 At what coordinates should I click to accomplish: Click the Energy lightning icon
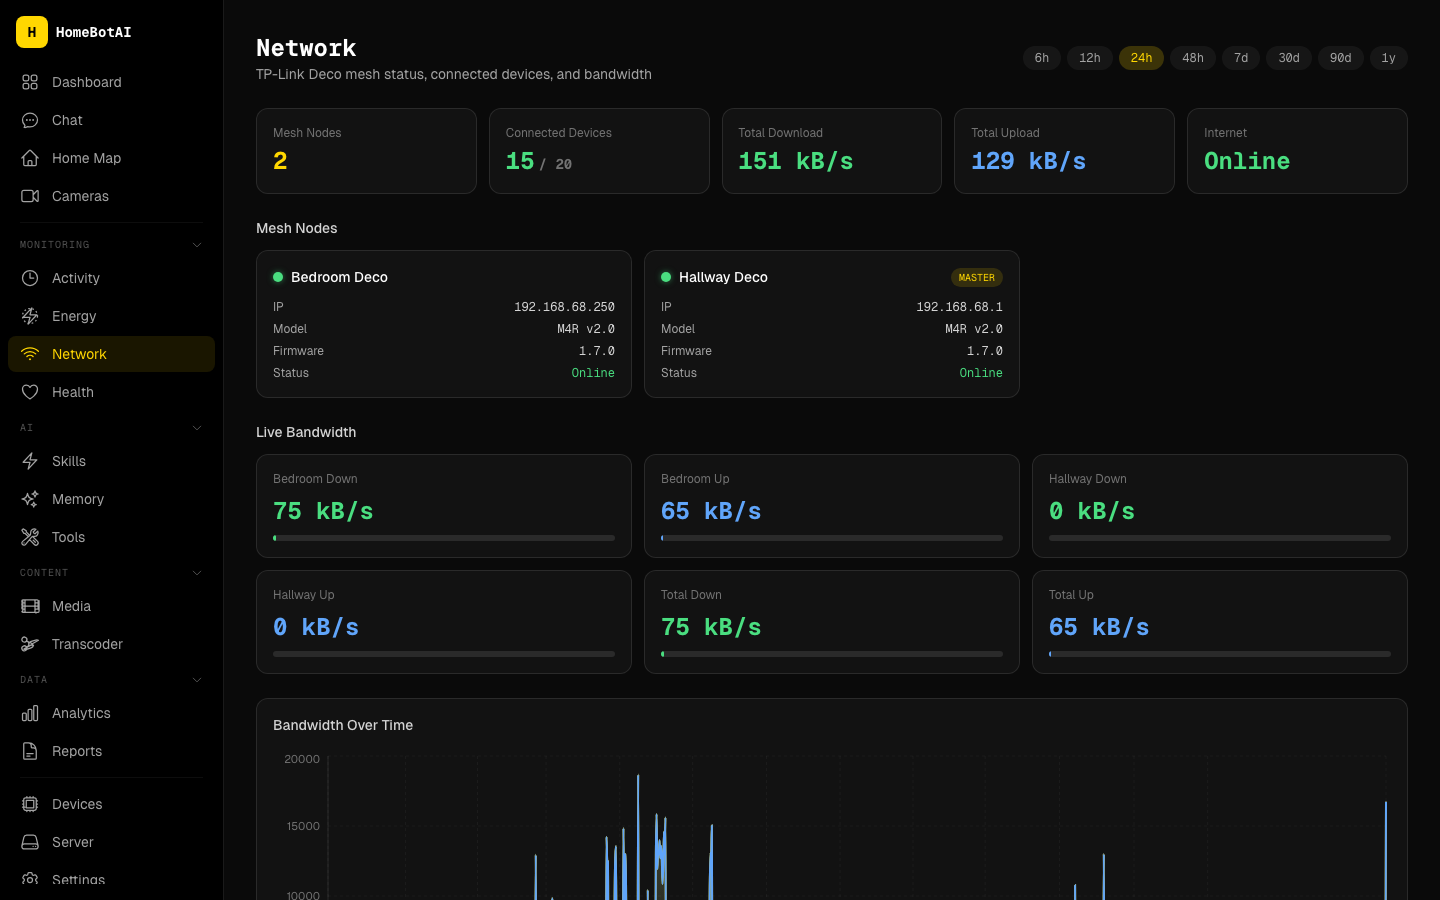click(30, 316)
